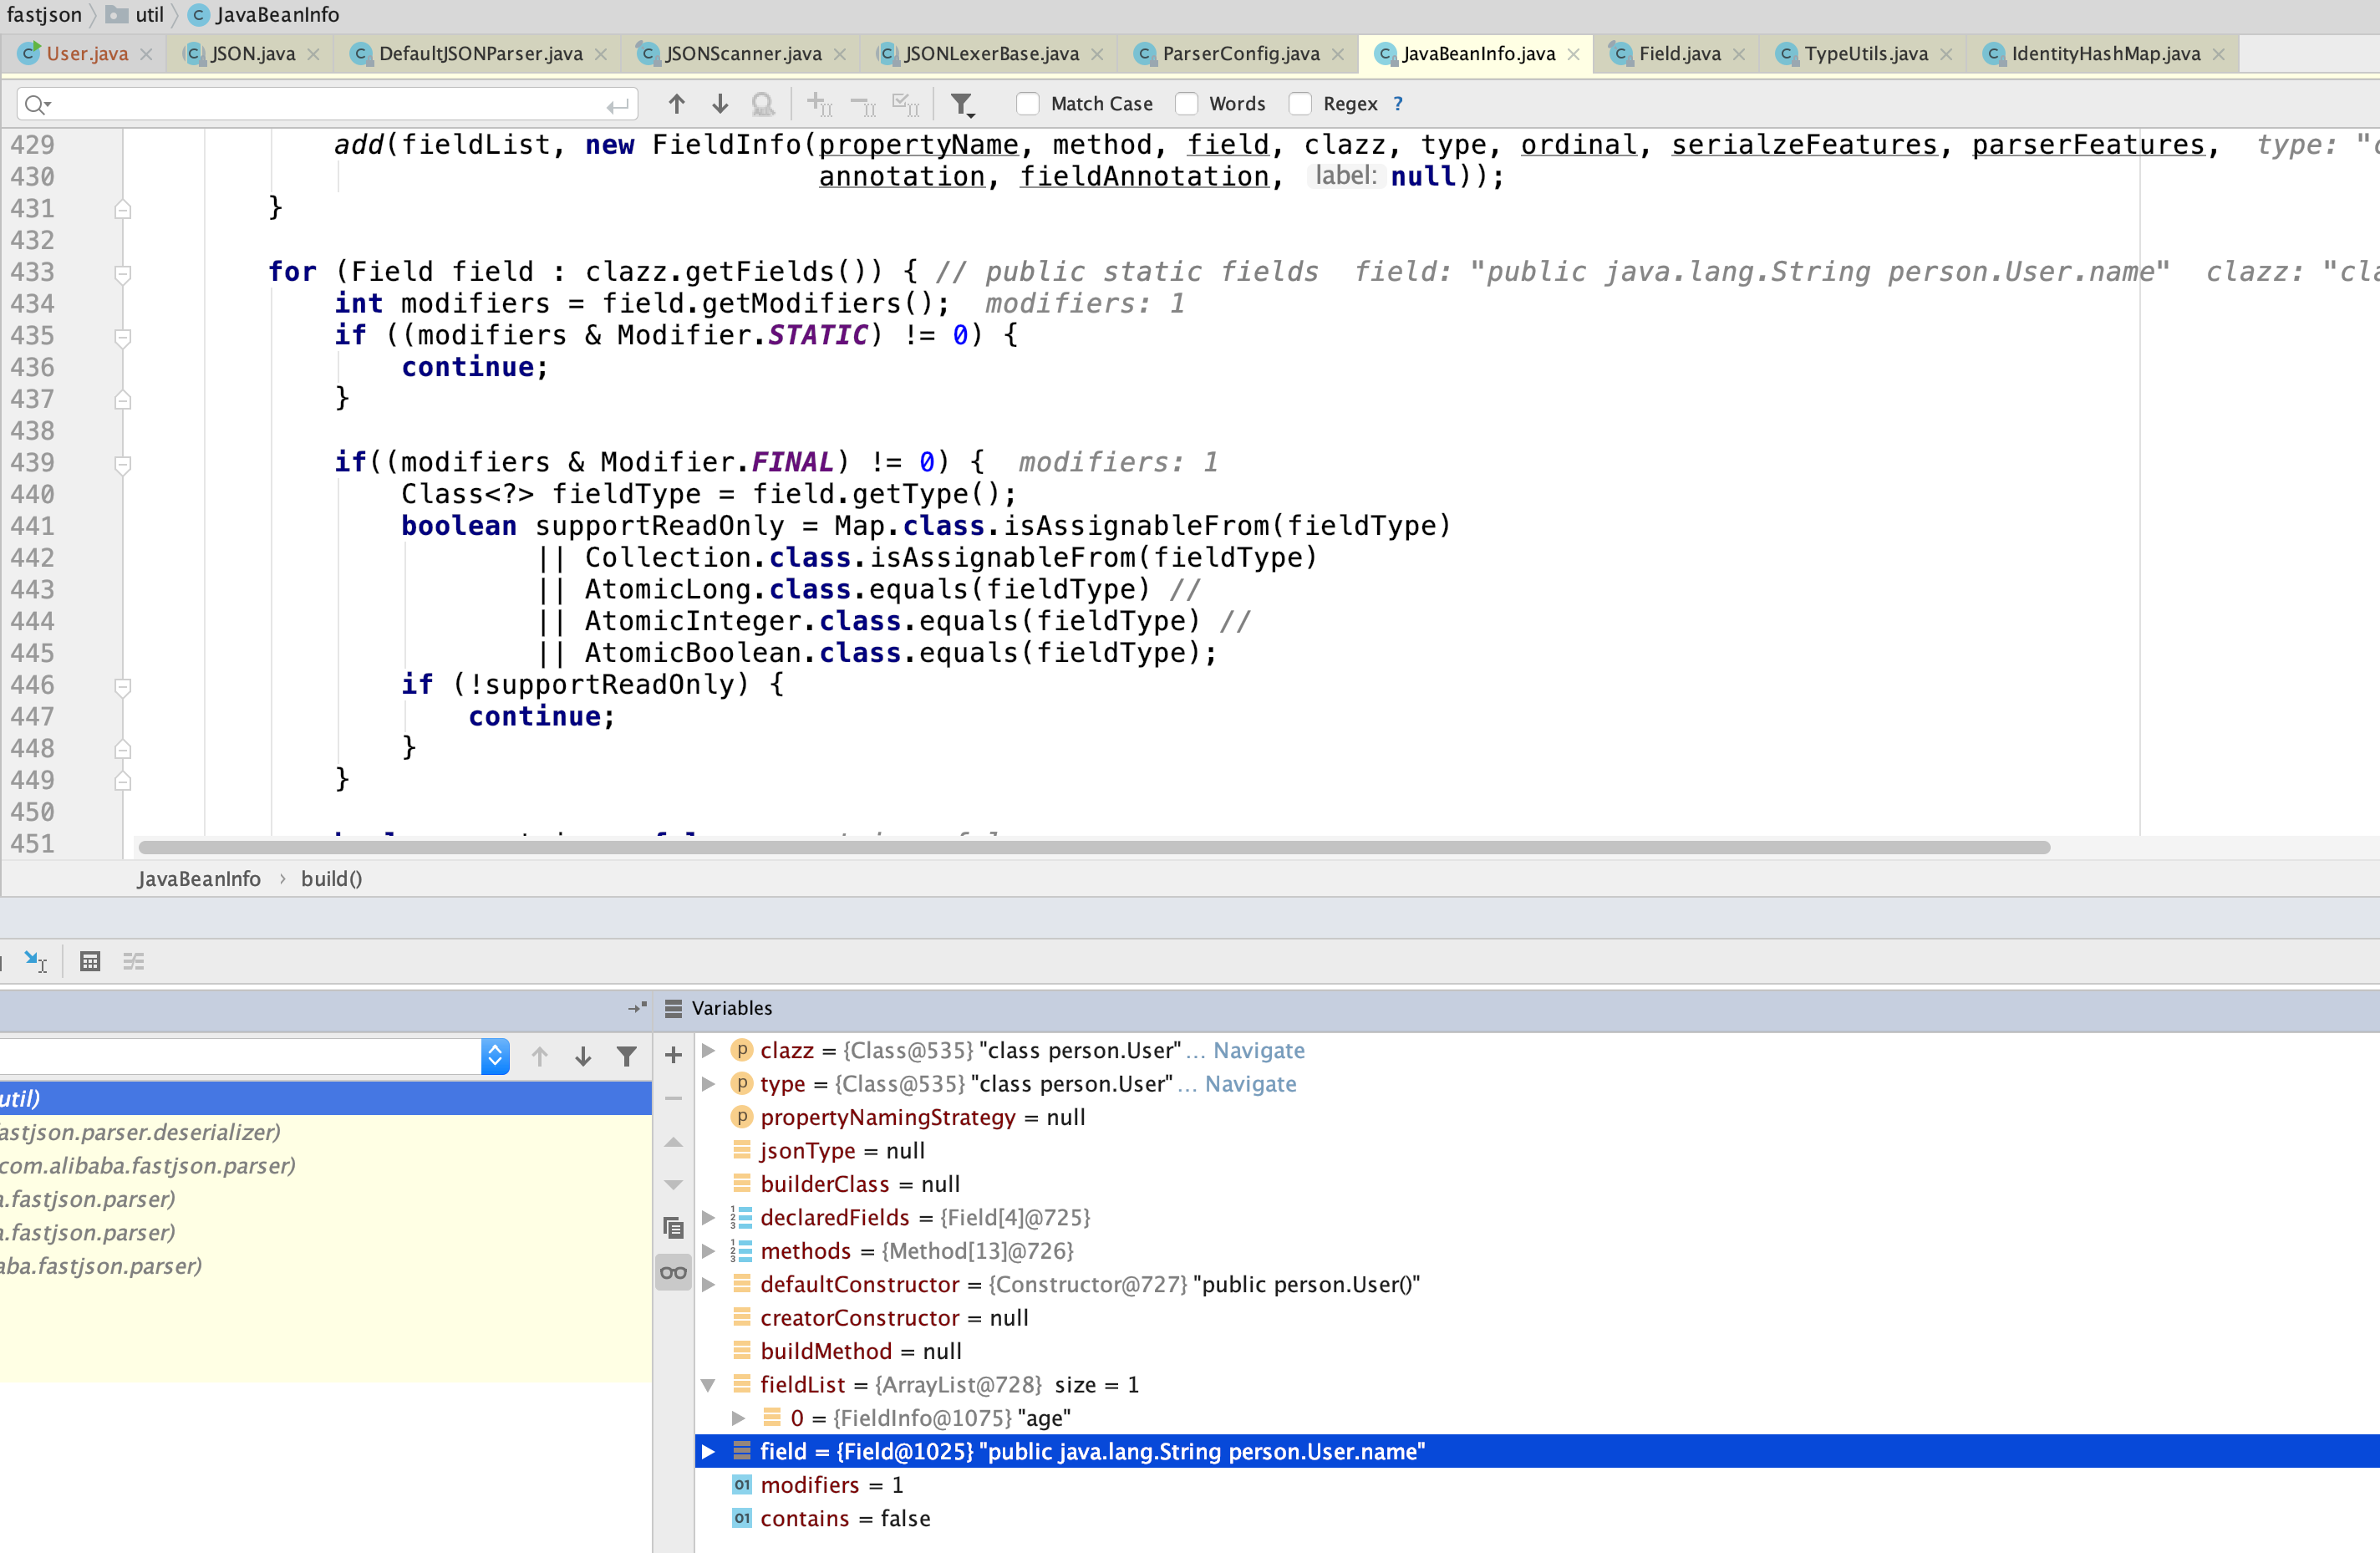
Task: Open the TypeUtils.java tab
Action: click(1865, 54)
